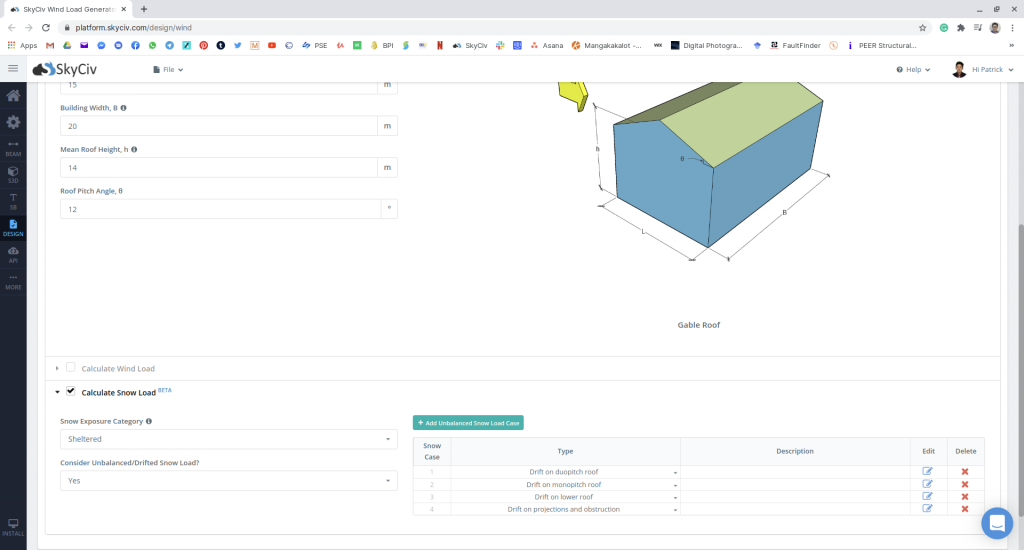Click the Roof Pitch Angle input field
This screenshot has width=1024, height=550.
220,209
